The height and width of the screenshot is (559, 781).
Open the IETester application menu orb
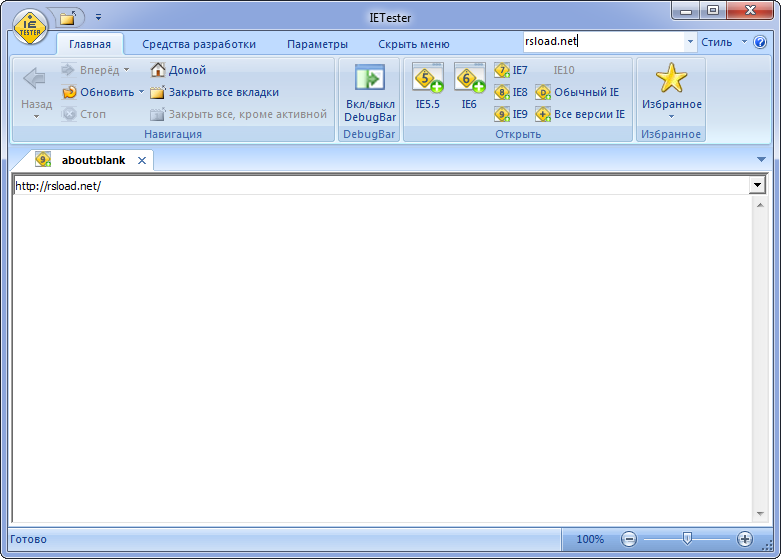[x=30, y=27]
